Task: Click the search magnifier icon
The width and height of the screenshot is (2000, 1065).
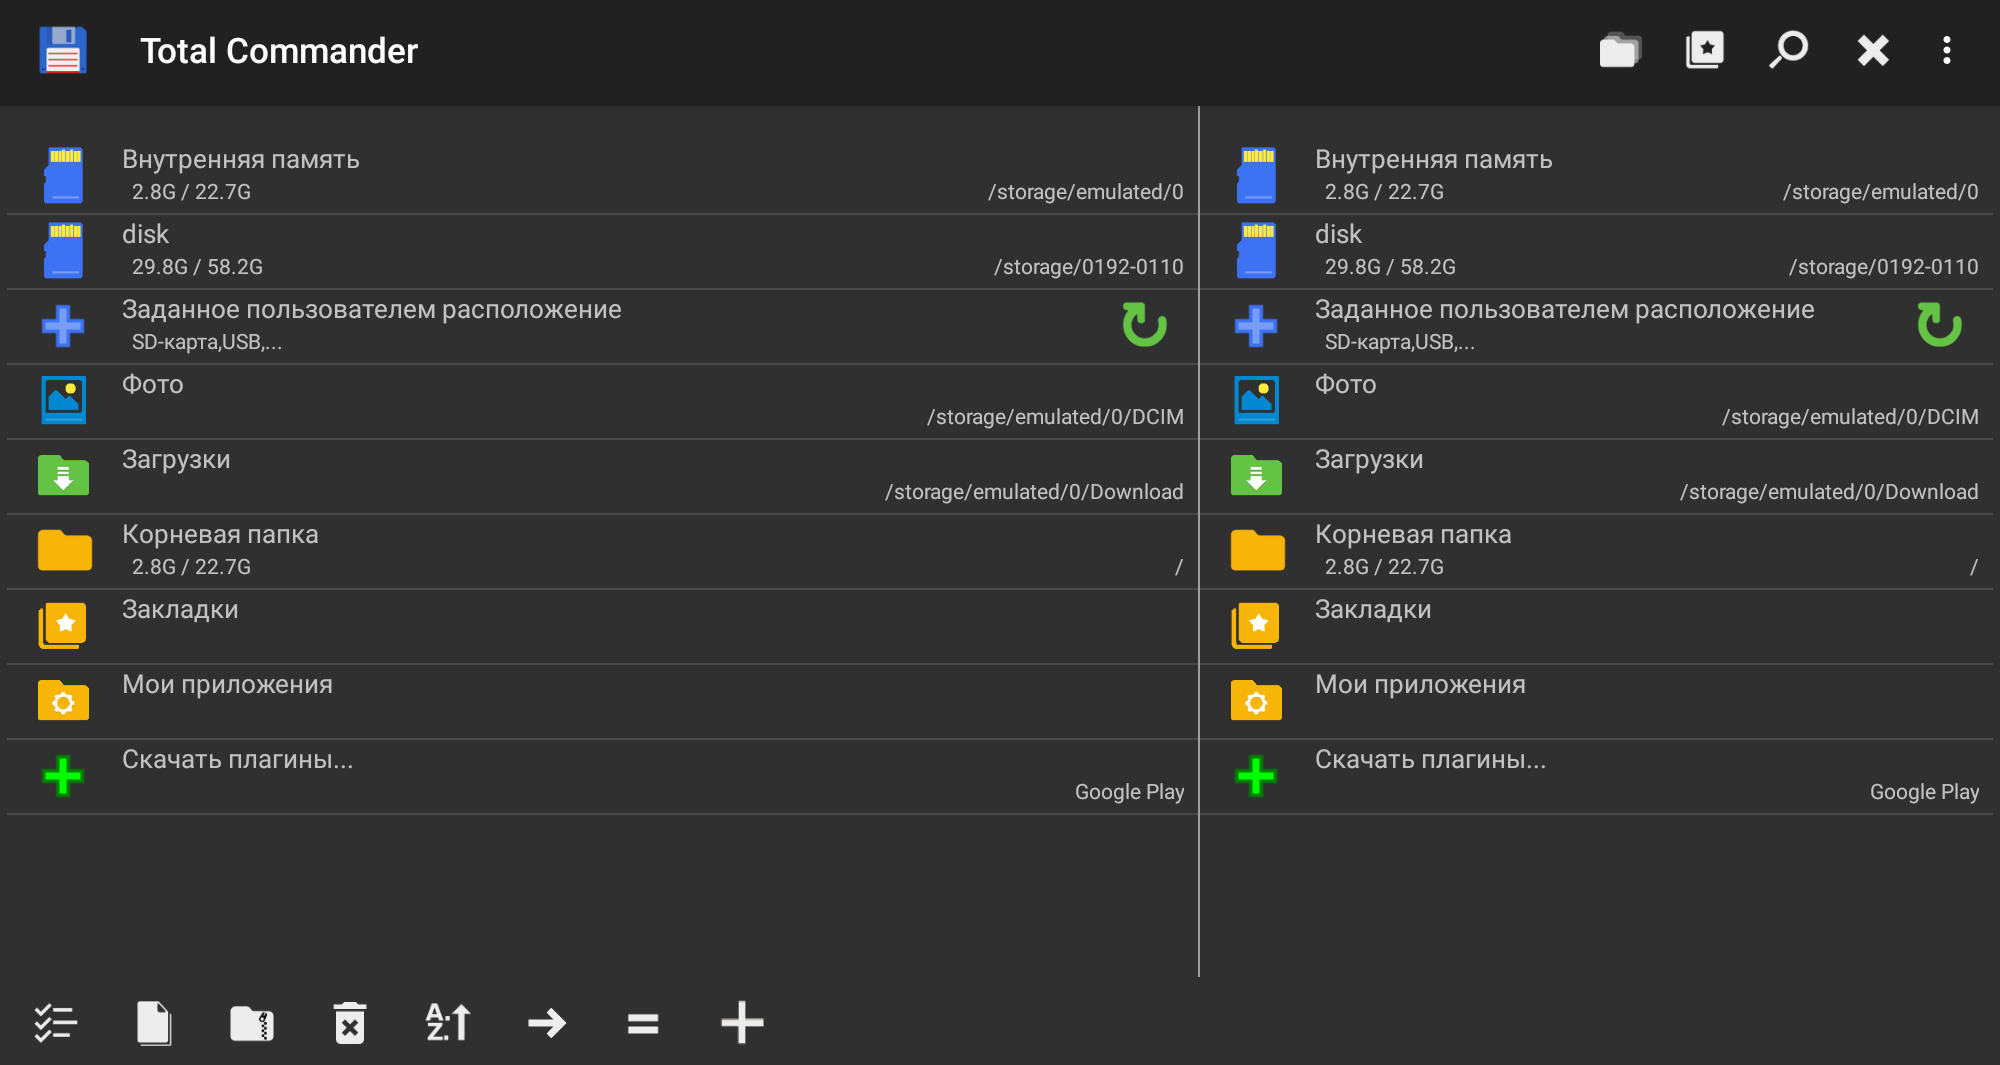Action: coord(1788,50)
